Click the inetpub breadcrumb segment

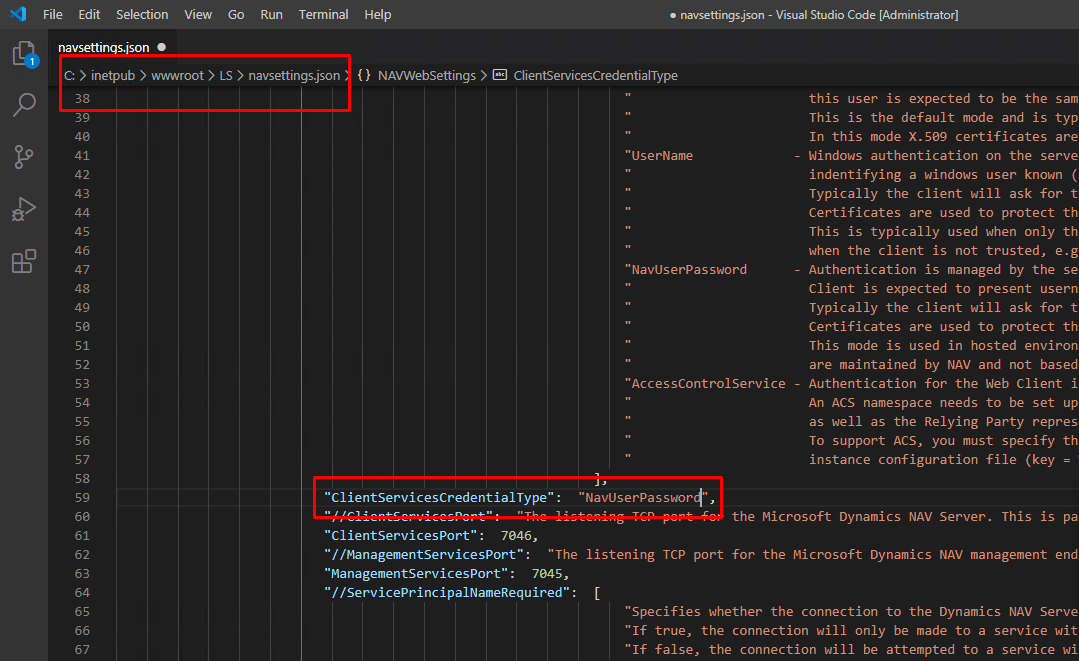coord(113,76)
